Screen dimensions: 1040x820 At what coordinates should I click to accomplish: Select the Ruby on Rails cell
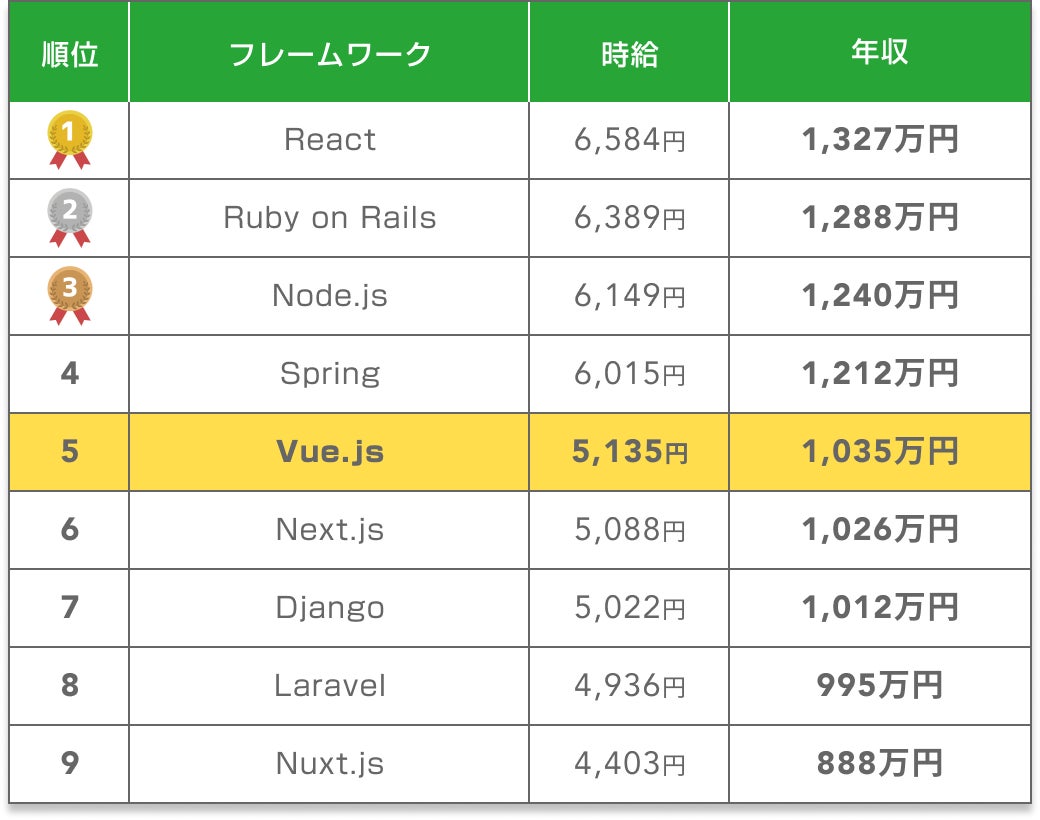click(x=330, y=217)
